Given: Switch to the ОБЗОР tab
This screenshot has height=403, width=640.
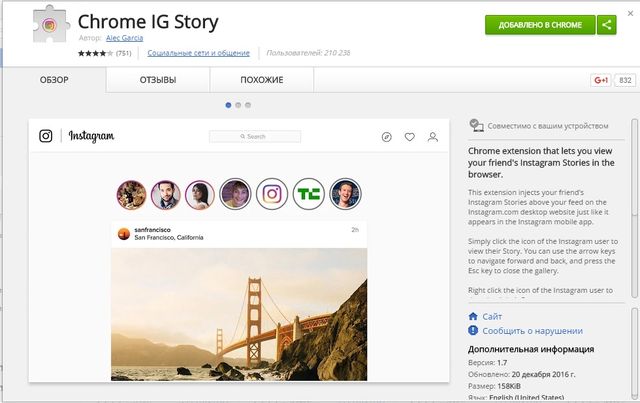Looking at the screenshot, I should (x=54, y=80).
